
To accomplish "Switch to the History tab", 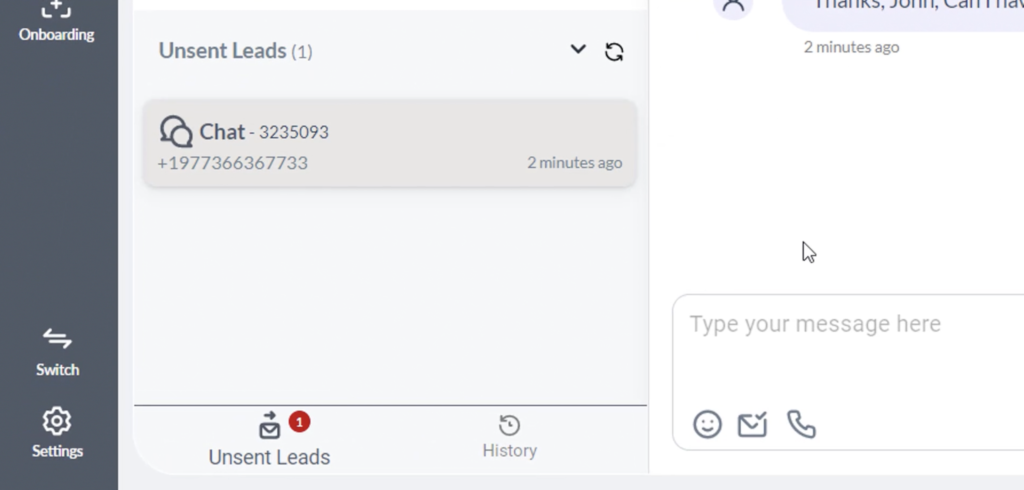I will [x=509, y=437].
